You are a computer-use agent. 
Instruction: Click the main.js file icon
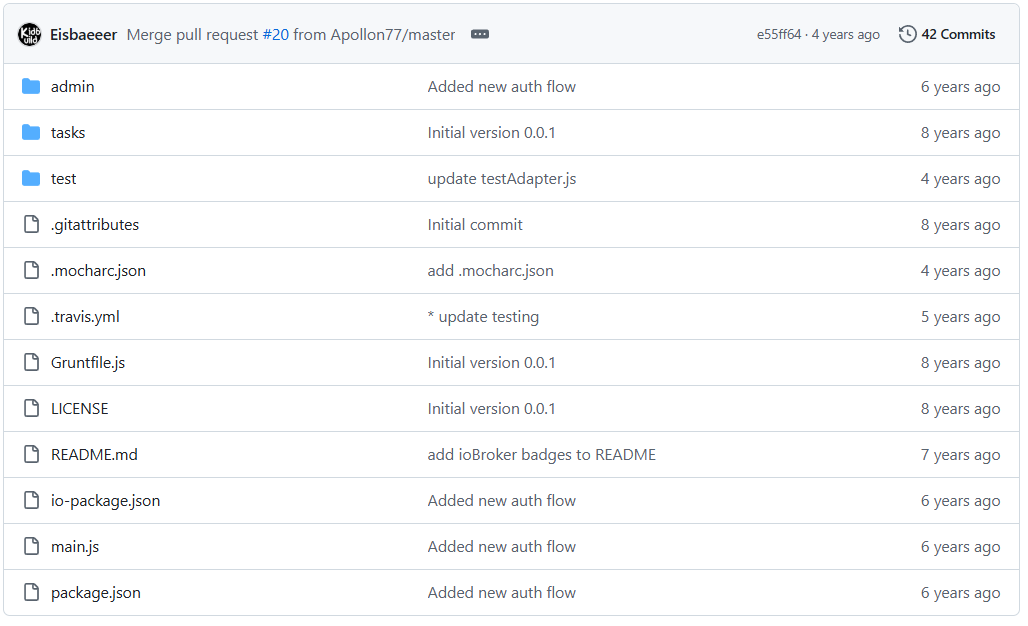(x=31, y=547)
